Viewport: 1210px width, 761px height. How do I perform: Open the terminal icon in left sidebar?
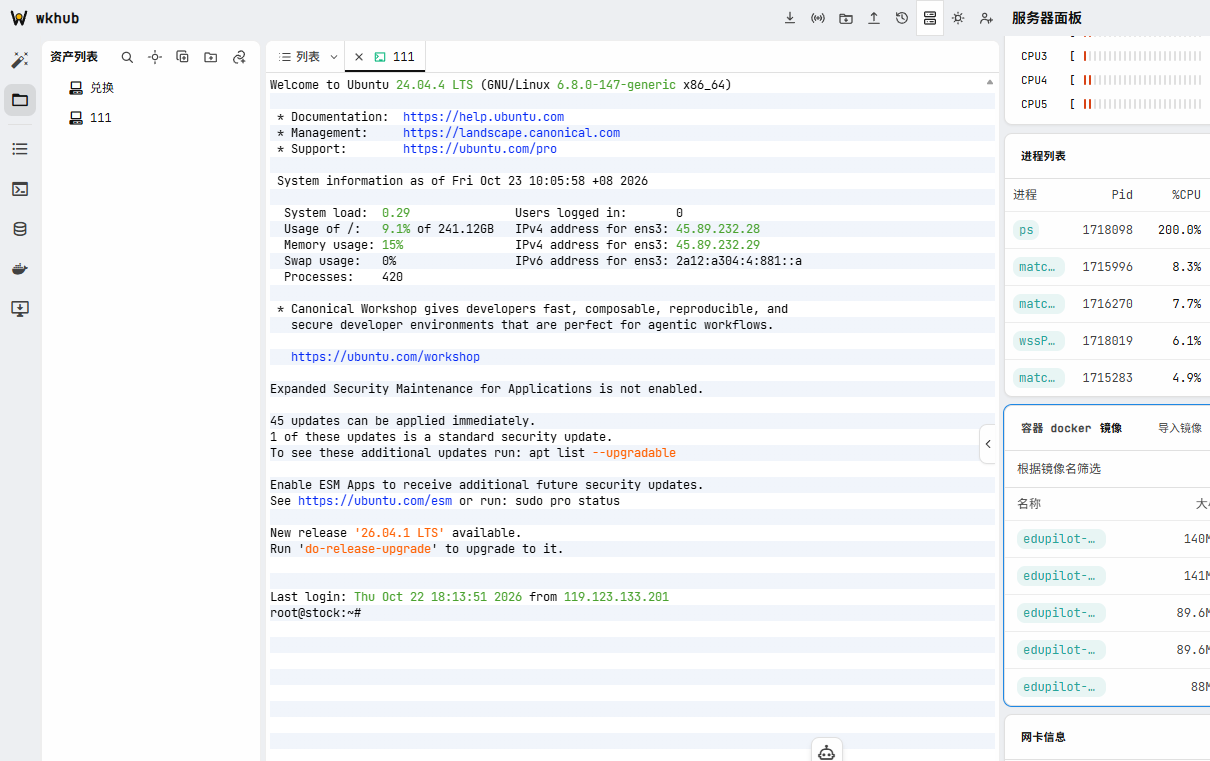tap(20, 189)
